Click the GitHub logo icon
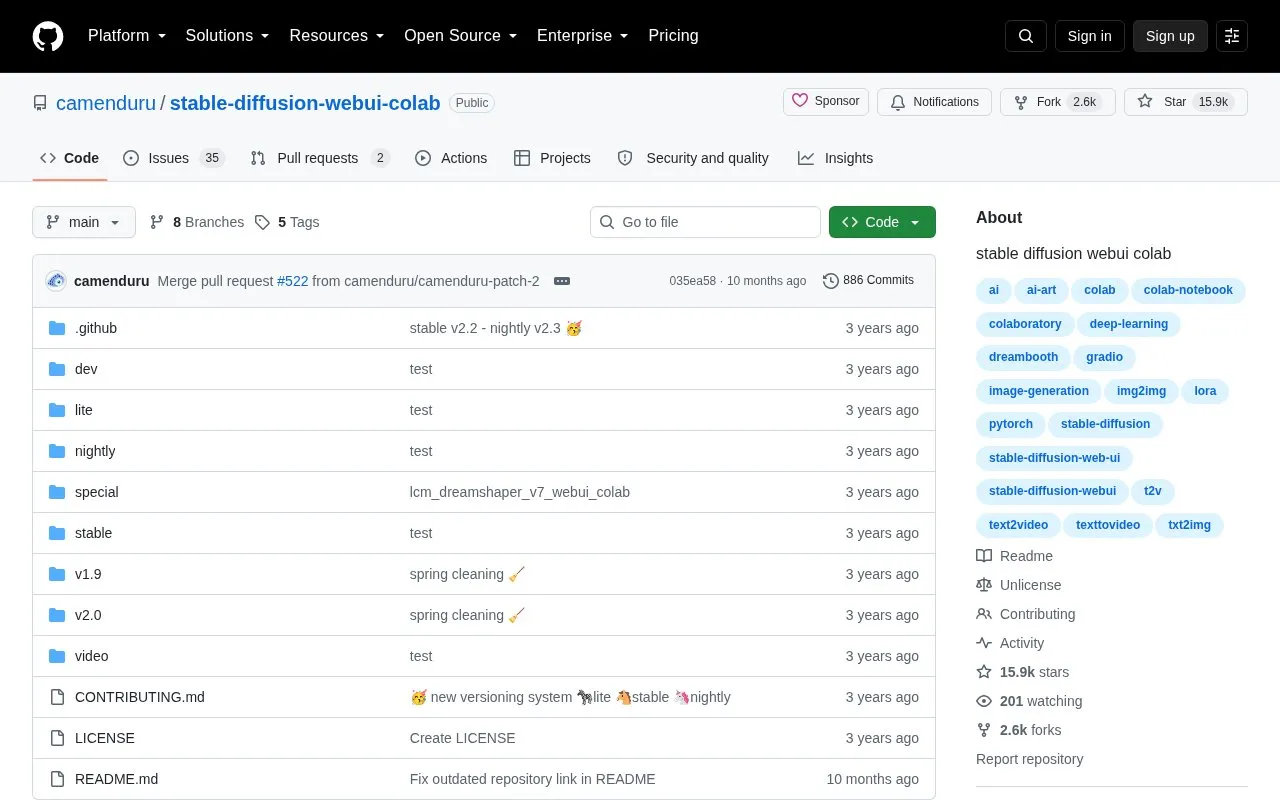Screen dimensions: 1280x800 pyautogui.click(x=48, y=36)
